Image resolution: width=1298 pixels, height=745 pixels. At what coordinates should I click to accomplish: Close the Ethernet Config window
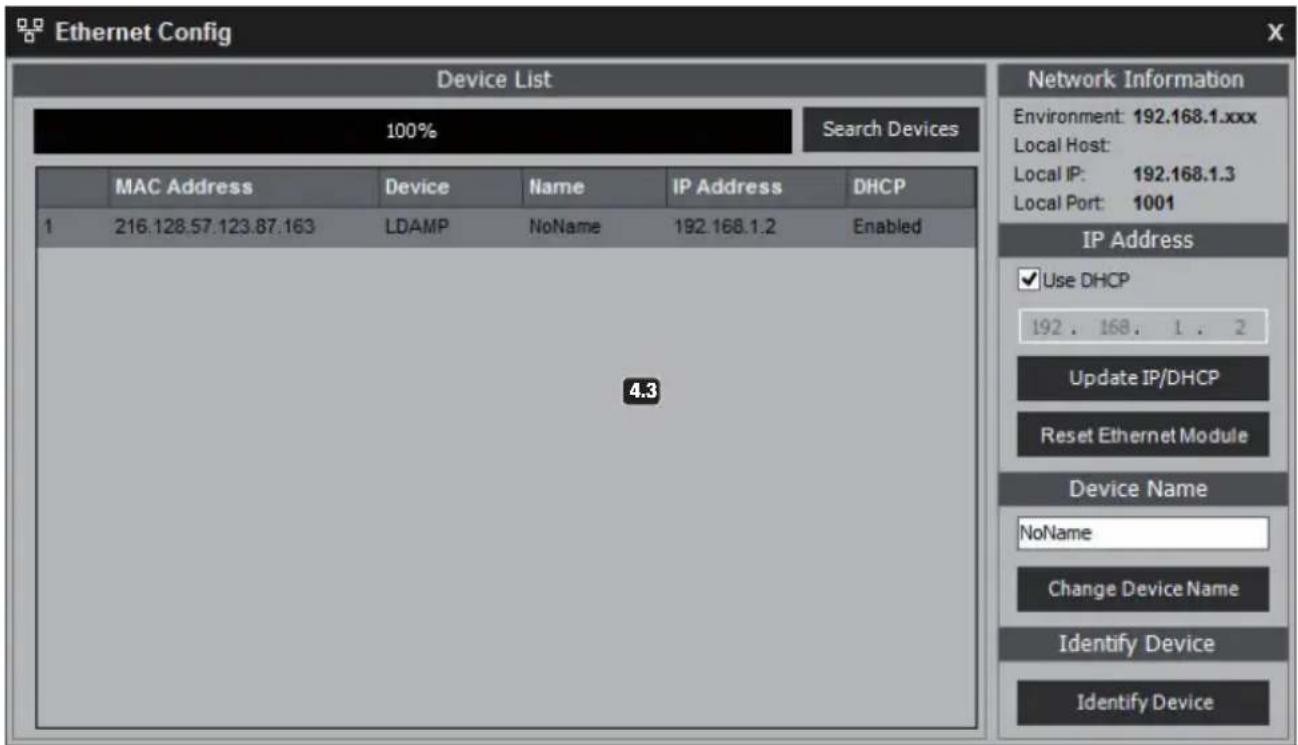pyautogui.click(x=1275, y=33)
